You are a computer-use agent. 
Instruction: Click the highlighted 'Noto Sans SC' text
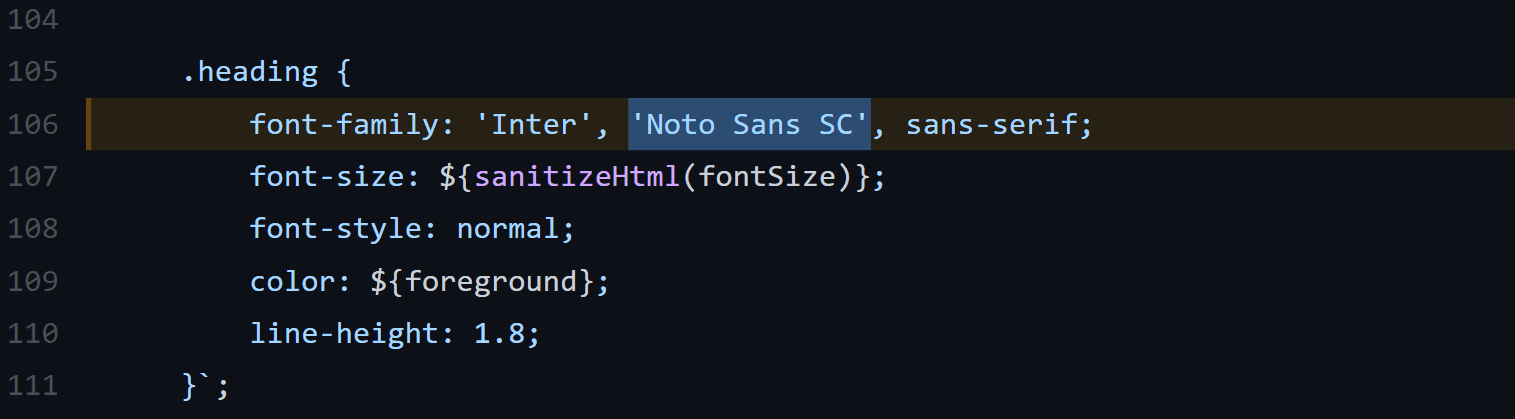[x=749, y=125]
